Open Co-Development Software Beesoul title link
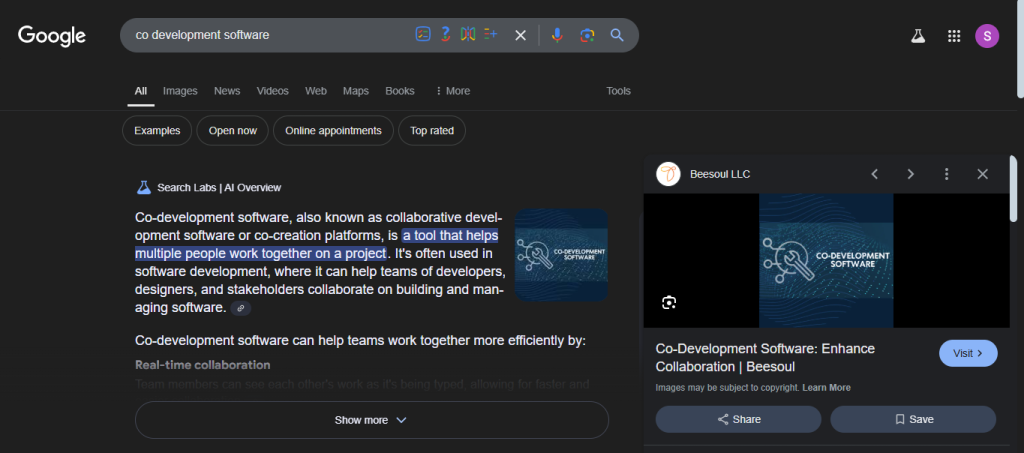This screenshot has height=453, width=1024. tap(765, 358)
